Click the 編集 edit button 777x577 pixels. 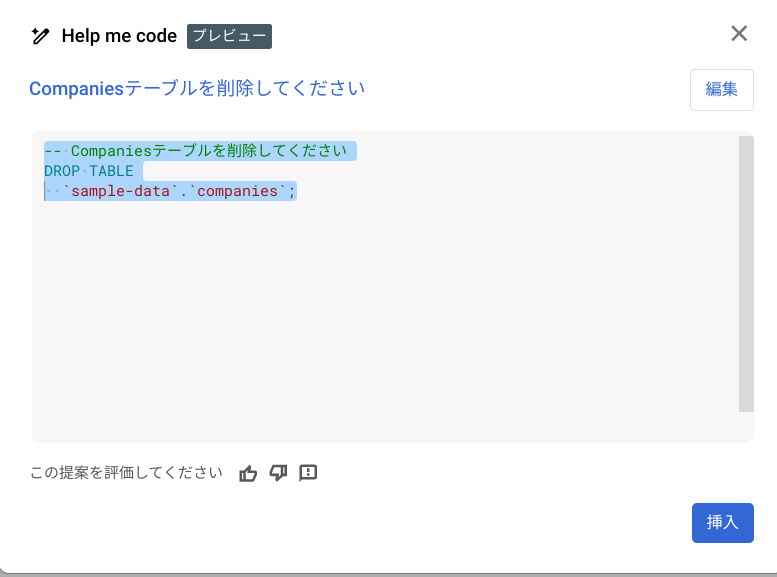point(722,90)
